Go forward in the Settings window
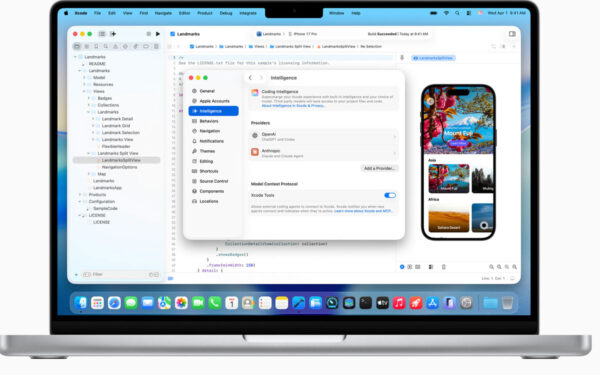 (x=261, y=78)
